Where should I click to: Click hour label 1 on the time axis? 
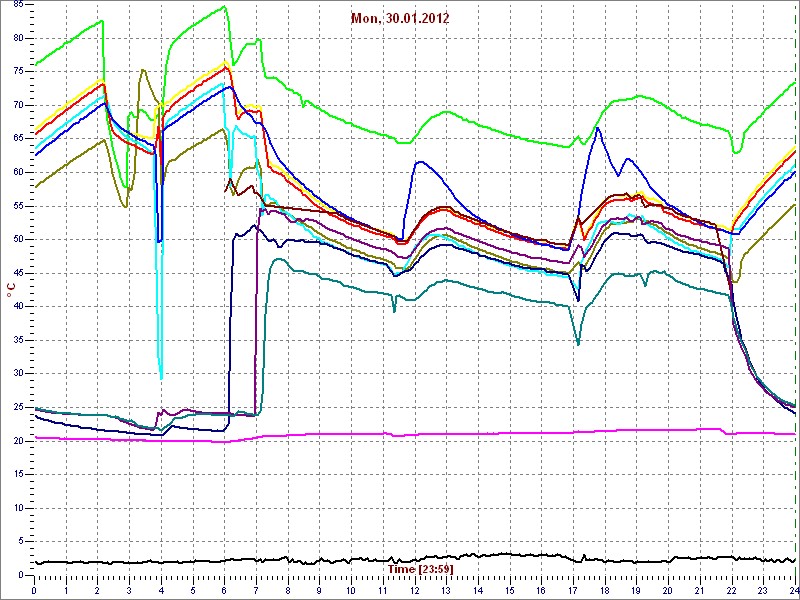(66, 590)
